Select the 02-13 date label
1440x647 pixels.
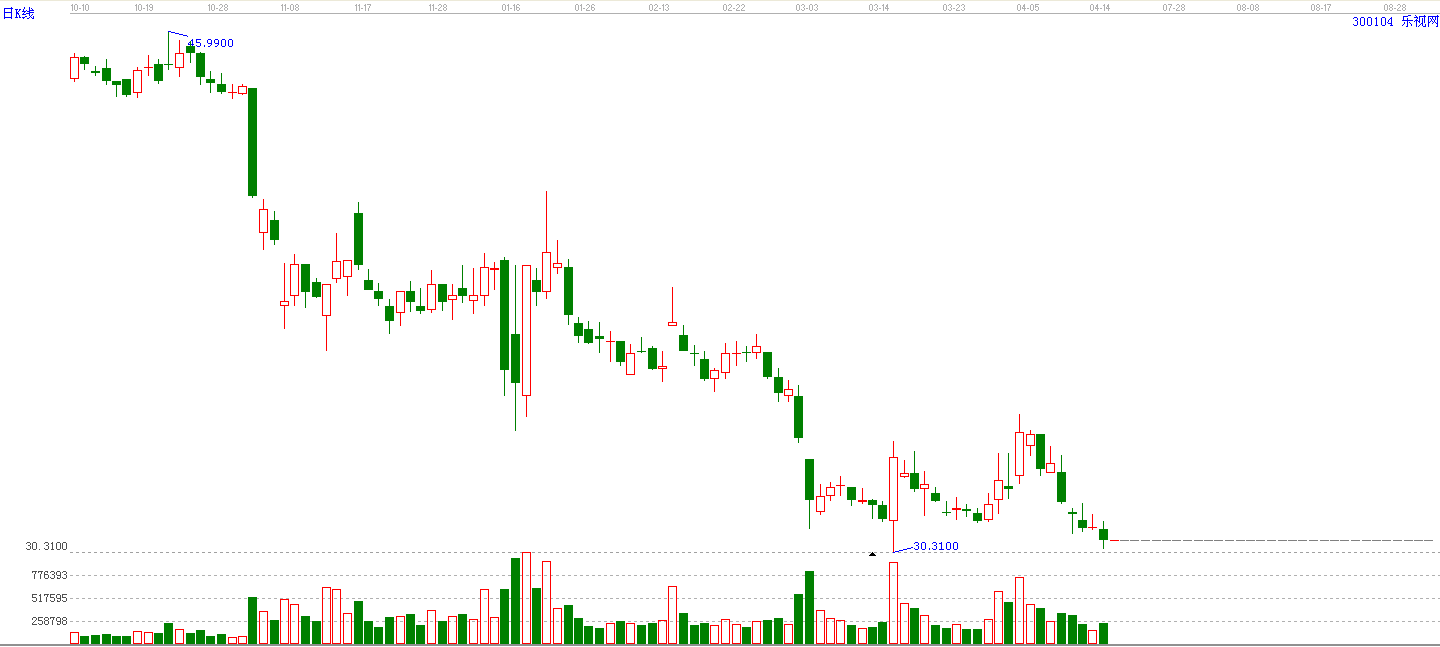(x=658, y=7)
